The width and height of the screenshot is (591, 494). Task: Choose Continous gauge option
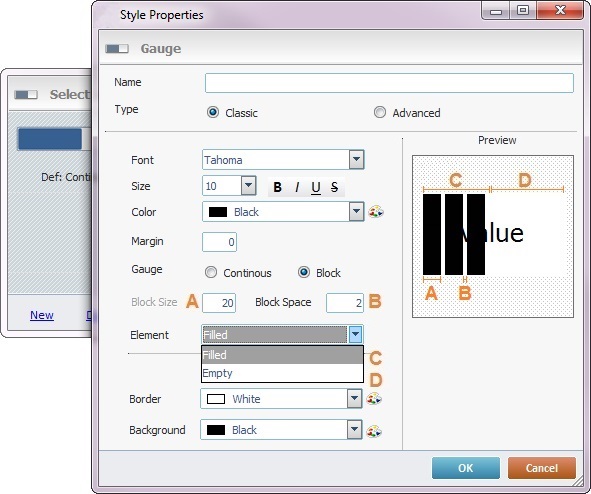pos(211,272)
